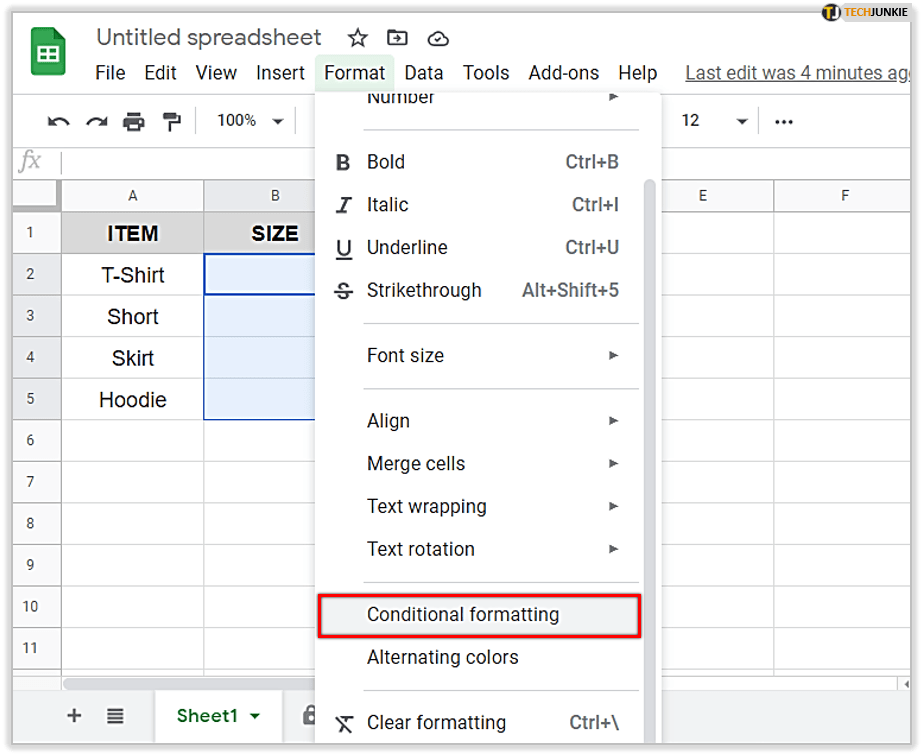
Task: Select the paint format roller icon
Action: (172, 121)
